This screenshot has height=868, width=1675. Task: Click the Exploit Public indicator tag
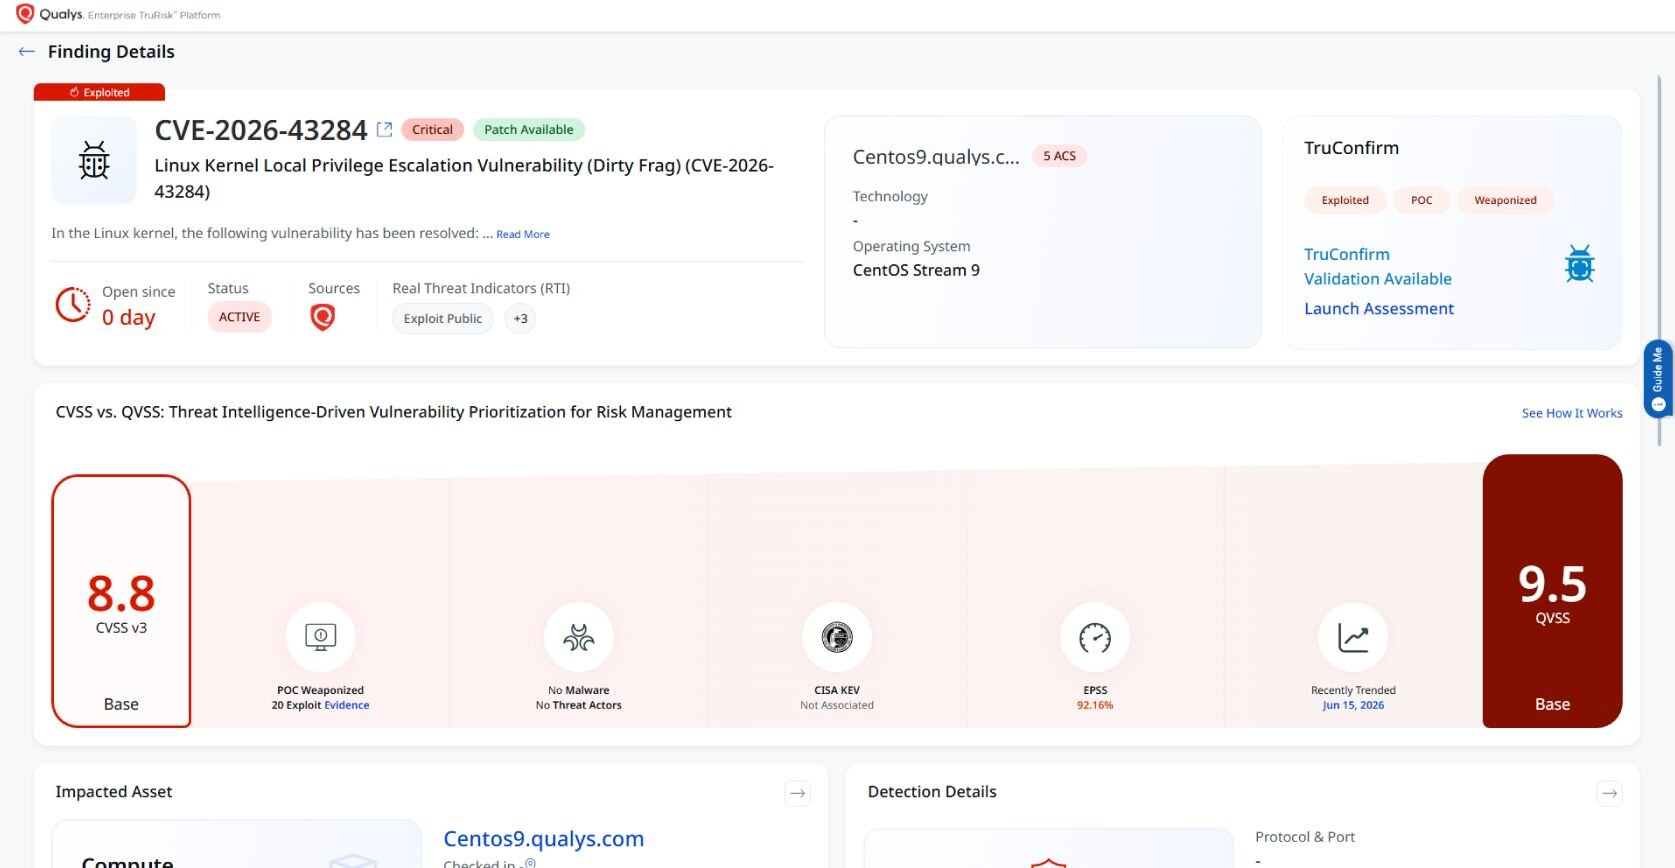pyautogui.click(x=442, y=318)
